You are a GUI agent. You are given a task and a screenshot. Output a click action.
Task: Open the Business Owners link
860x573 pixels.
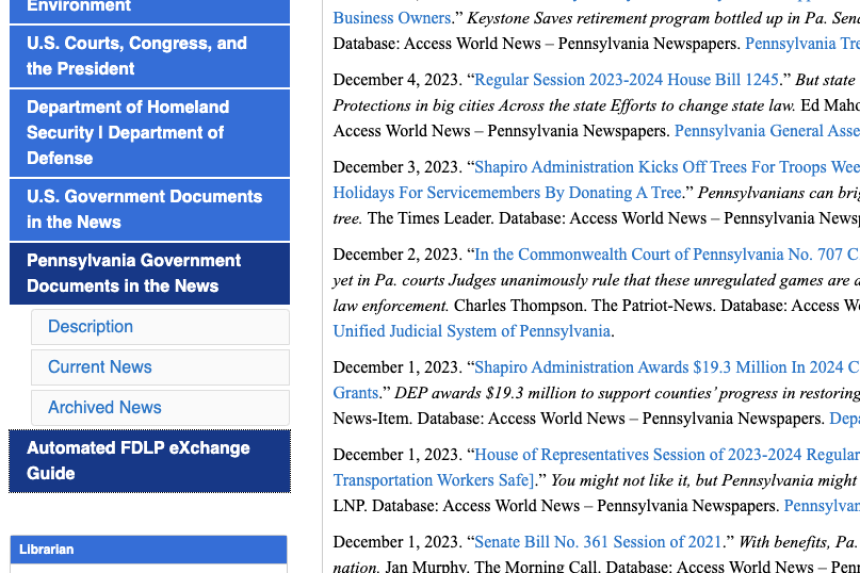[x=392, y=18]
